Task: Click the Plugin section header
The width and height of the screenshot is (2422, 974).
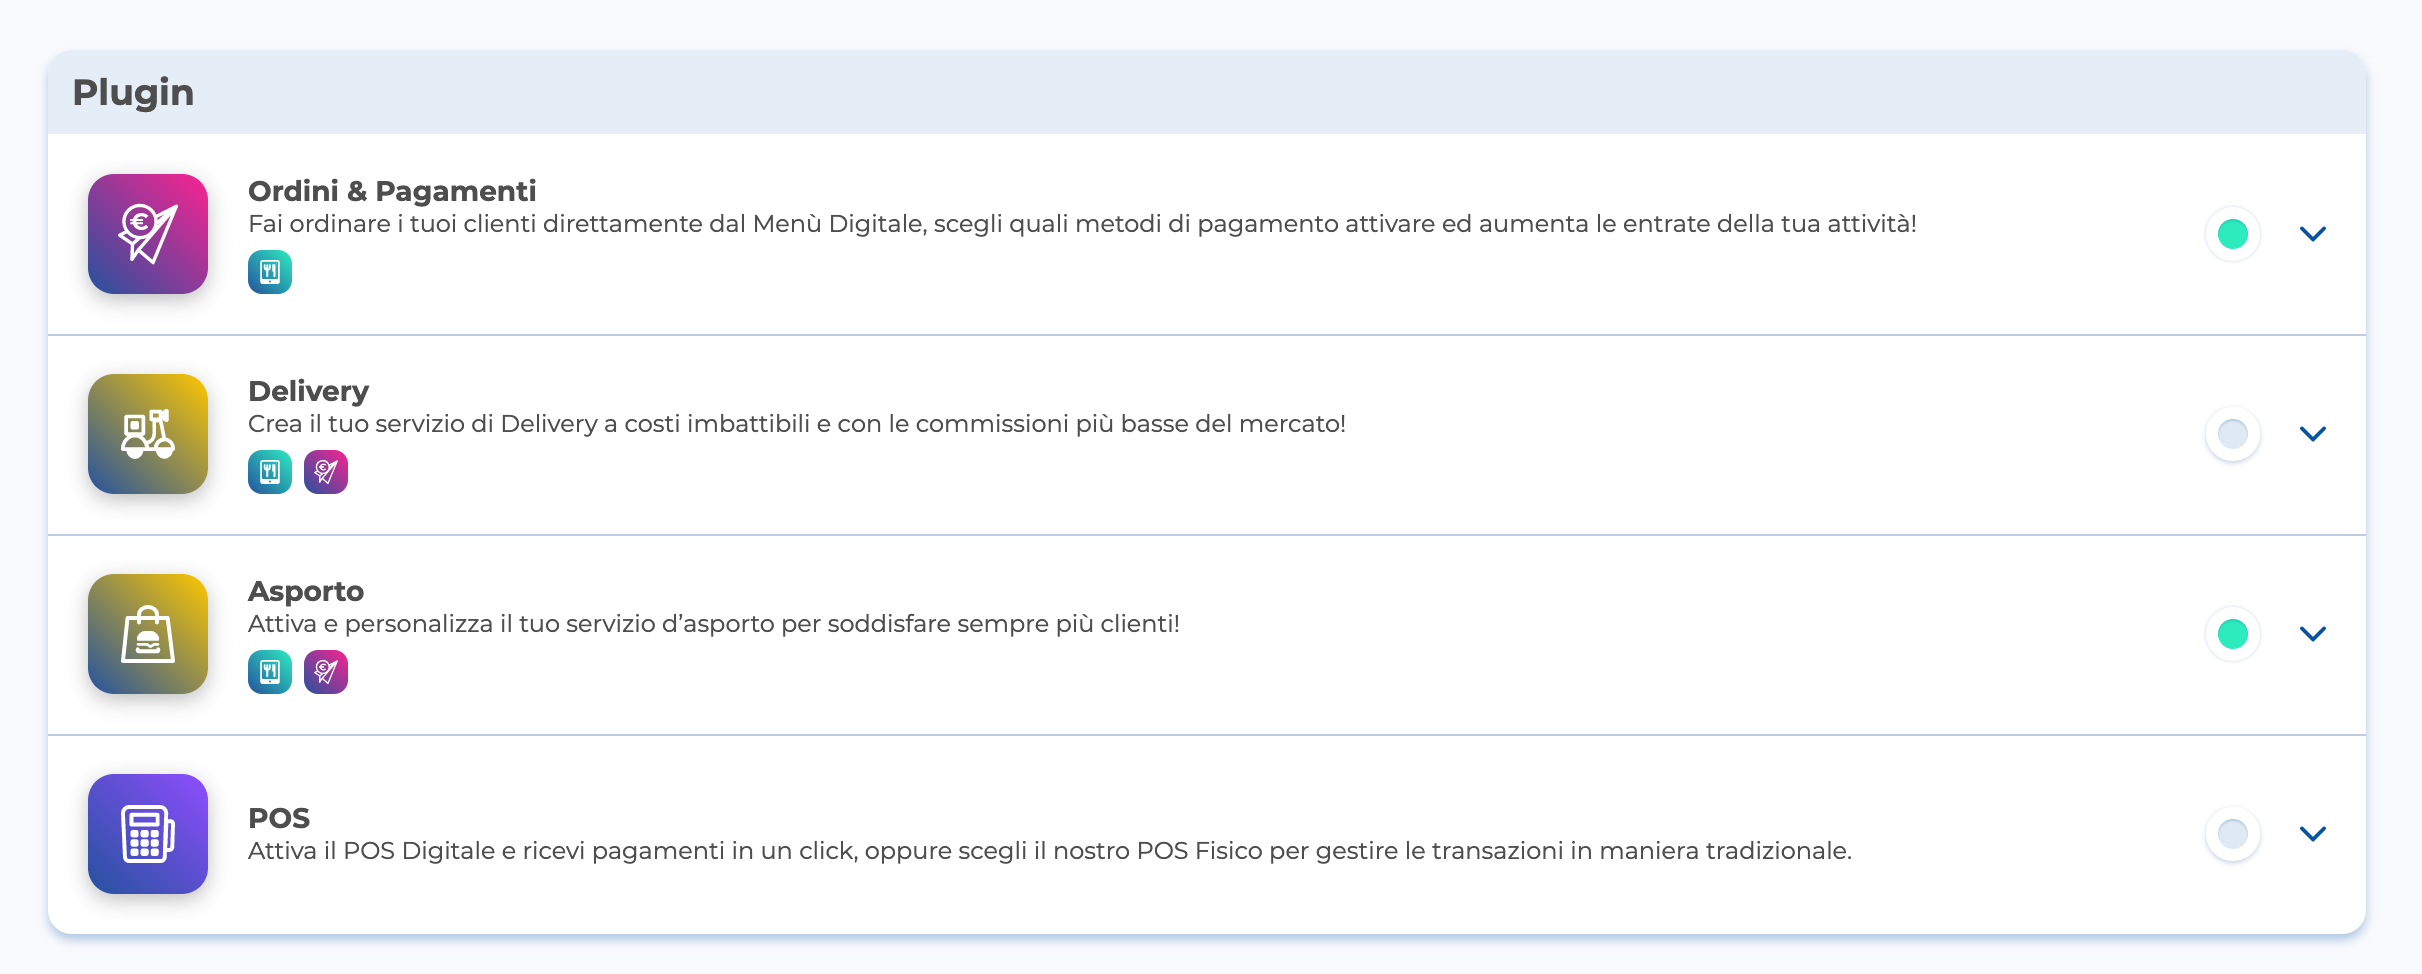Action: 133,92
